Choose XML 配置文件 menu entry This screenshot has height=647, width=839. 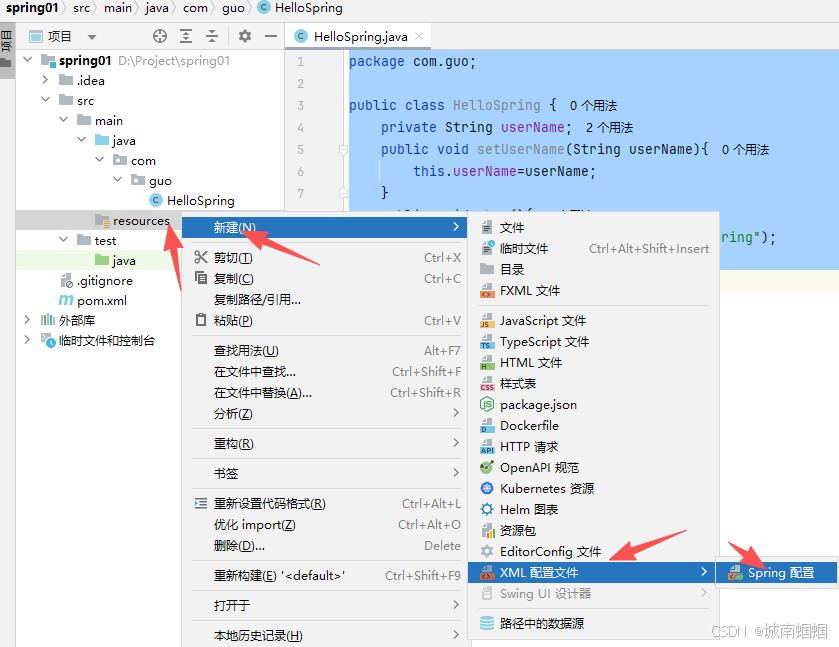[x=539, y=573]
